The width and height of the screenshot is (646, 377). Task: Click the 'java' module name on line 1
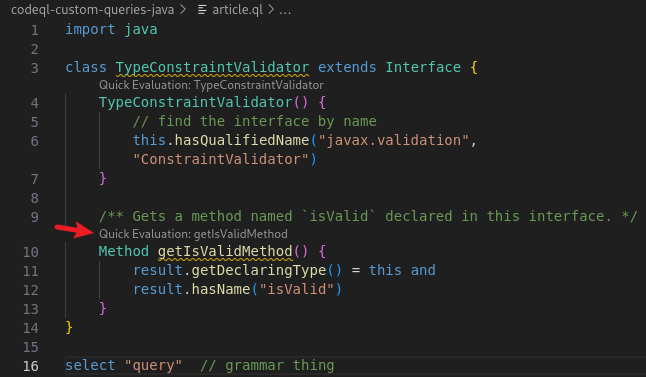tap(141, 29)
